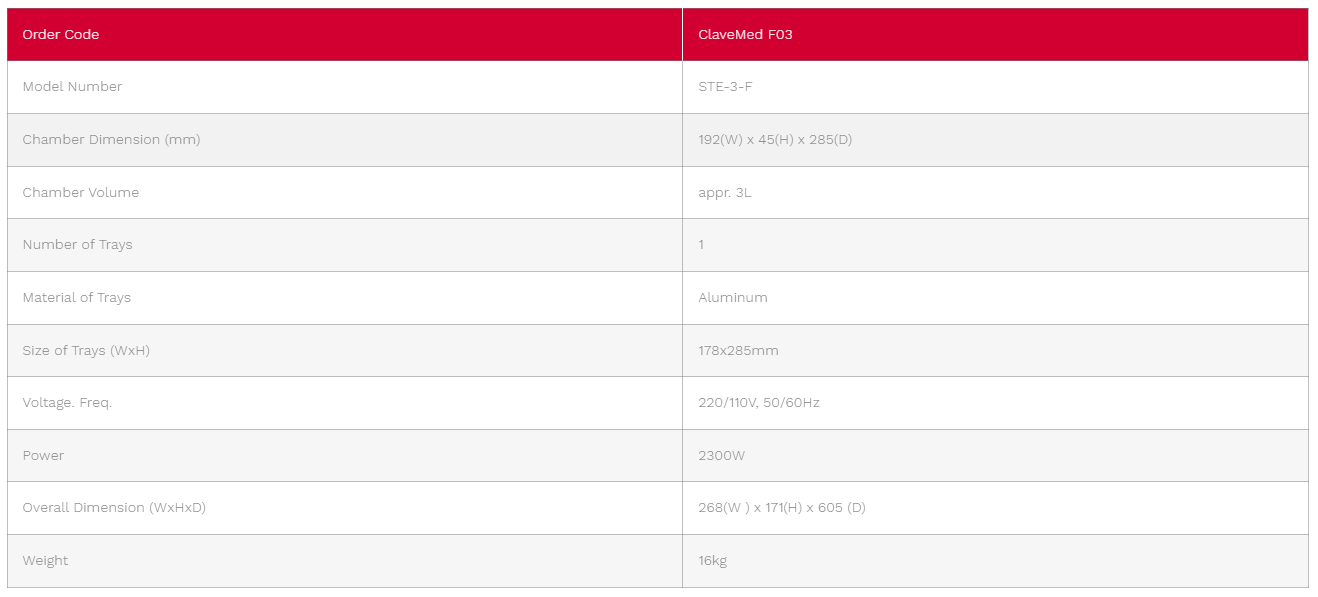Select the 178x285mm tray size value
Screen dimensions: 1318x597
pyautogui.click(x=738, y=350)
